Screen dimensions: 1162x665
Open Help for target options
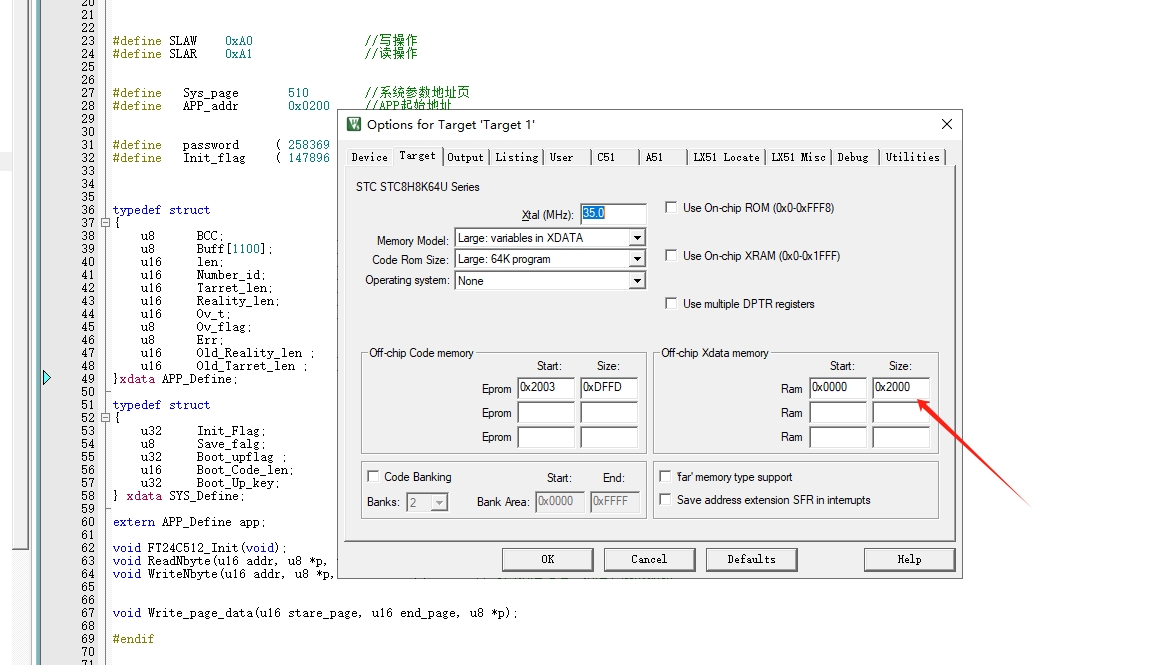click(x=909, y=560)
